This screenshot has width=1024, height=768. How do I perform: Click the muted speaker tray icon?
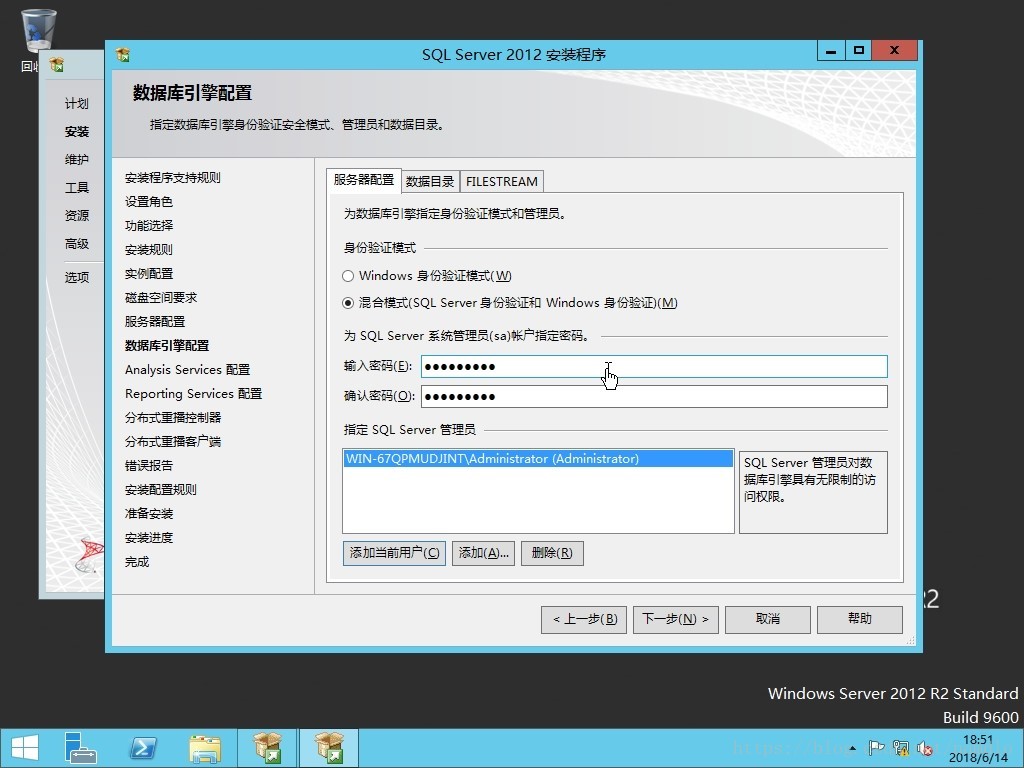[x=925, y=748]
